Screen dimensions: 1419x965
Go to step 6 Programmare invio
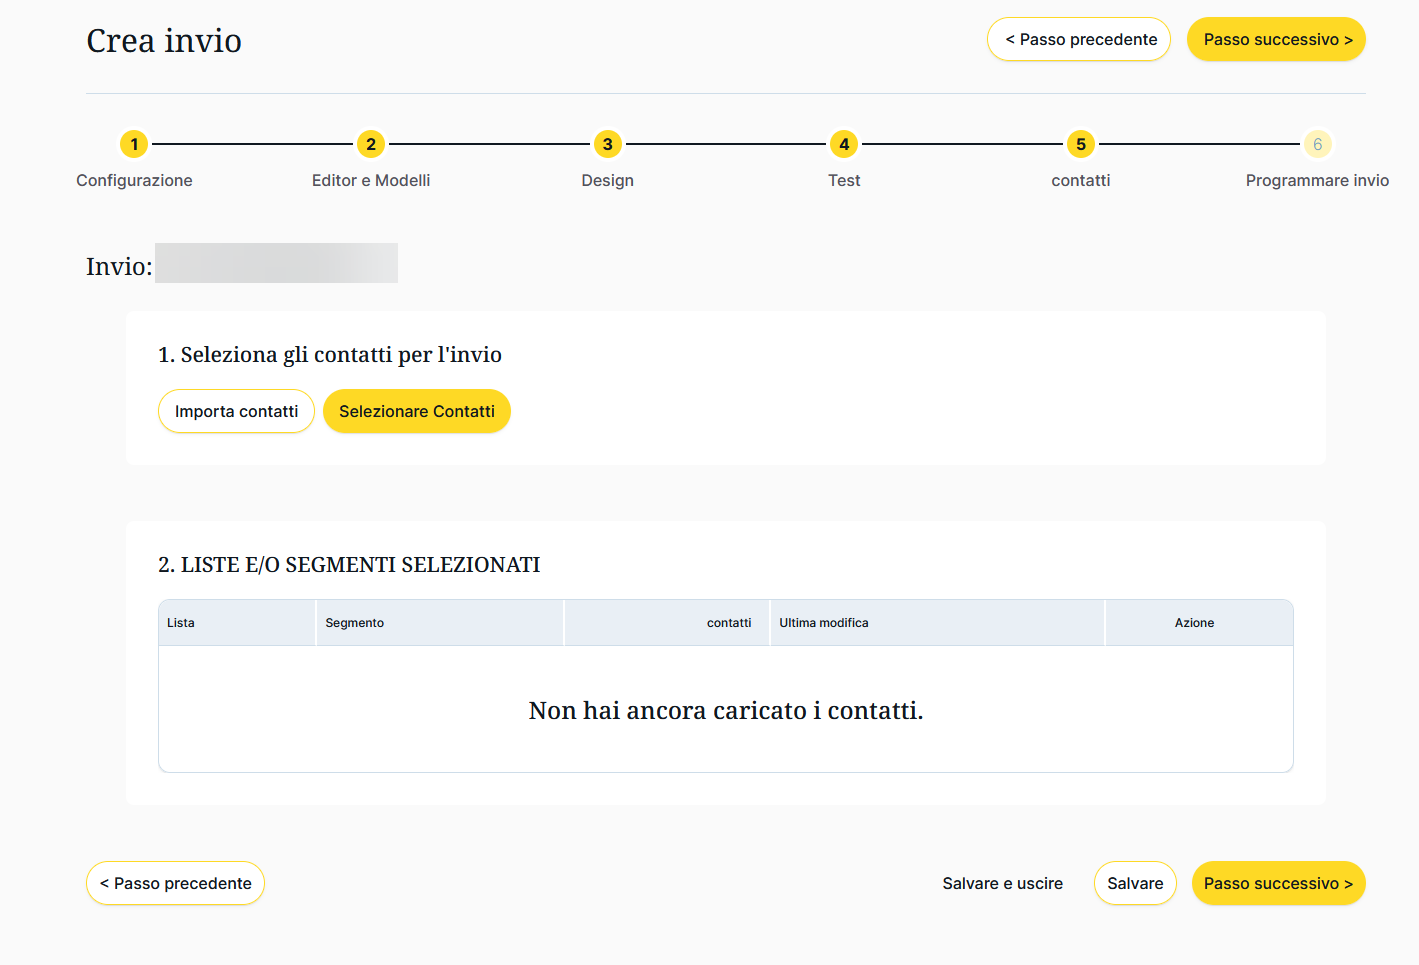(x=1317, y=144)
